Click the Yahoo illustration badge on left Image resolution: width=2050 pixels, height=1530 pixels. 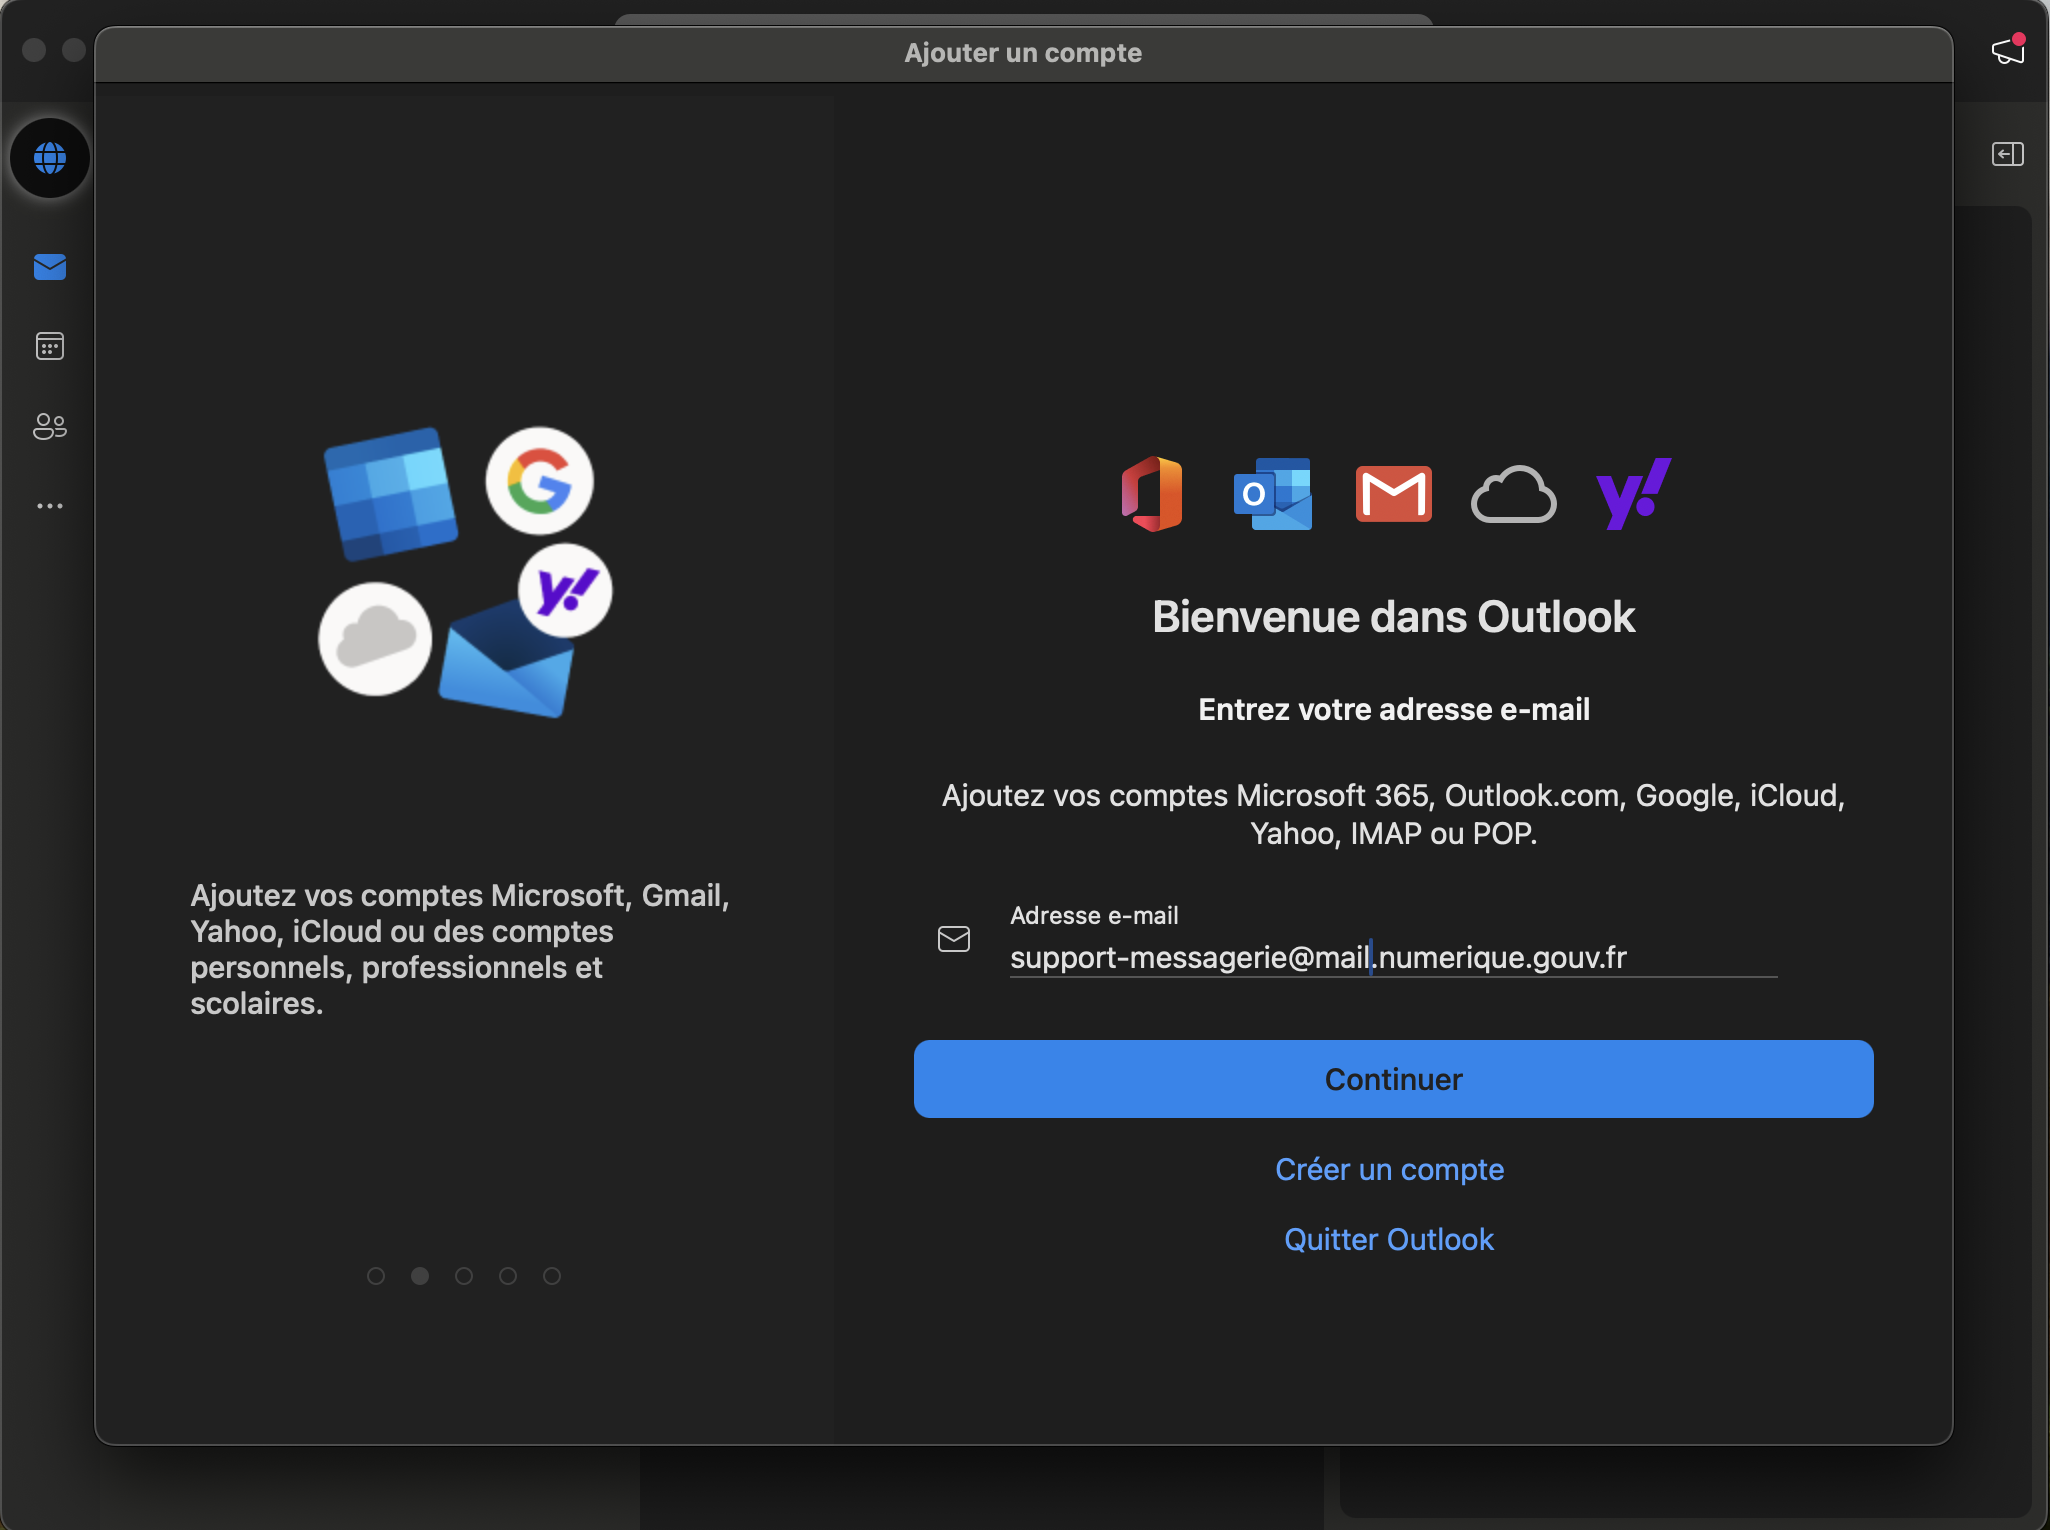point(566,591)
